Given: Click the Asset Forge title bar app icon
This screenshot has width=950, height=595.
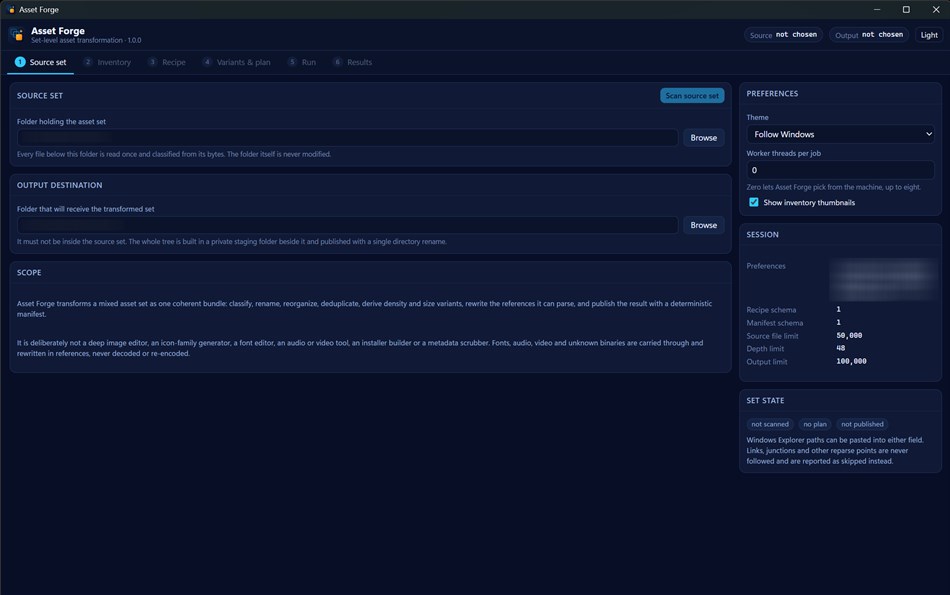Looking at the screenshot, I should pos(11,10).
